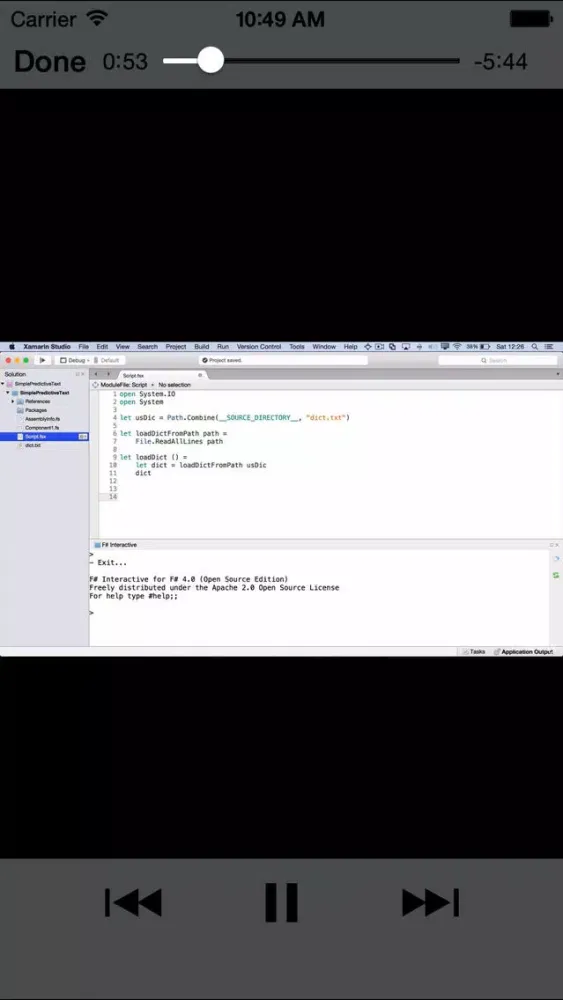Open the Project menu

click(x=176, y=346)
